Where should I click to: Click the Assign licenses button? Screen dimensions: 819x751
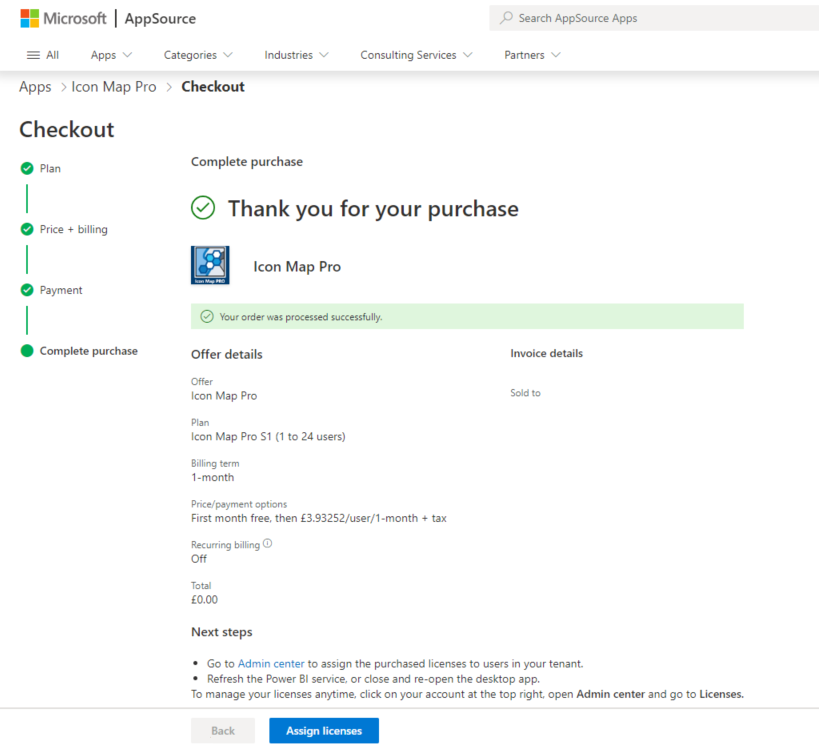(x=323, y=731)
